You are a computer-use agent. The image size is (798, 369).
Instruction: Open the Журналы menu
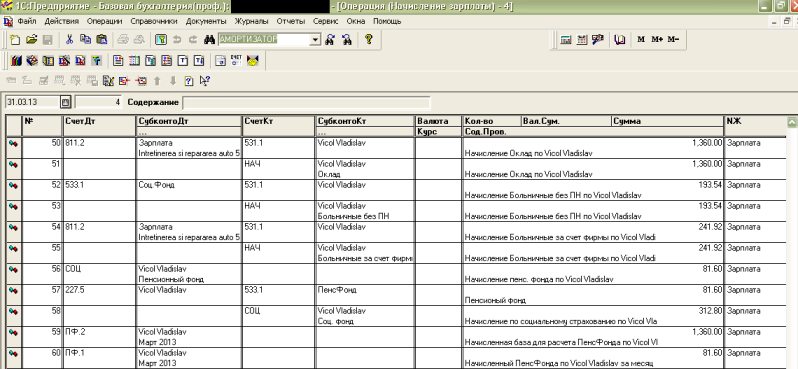251,21
